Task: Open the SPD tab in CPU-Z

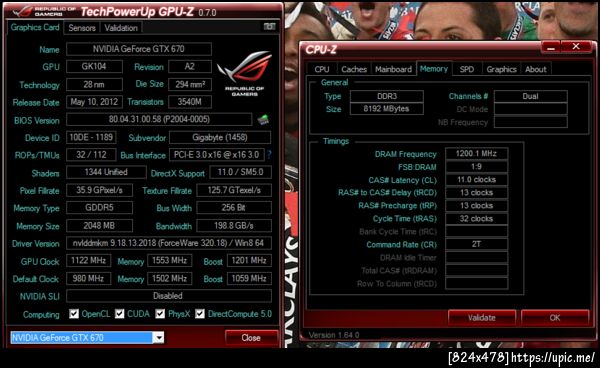Action: (467, 69)
